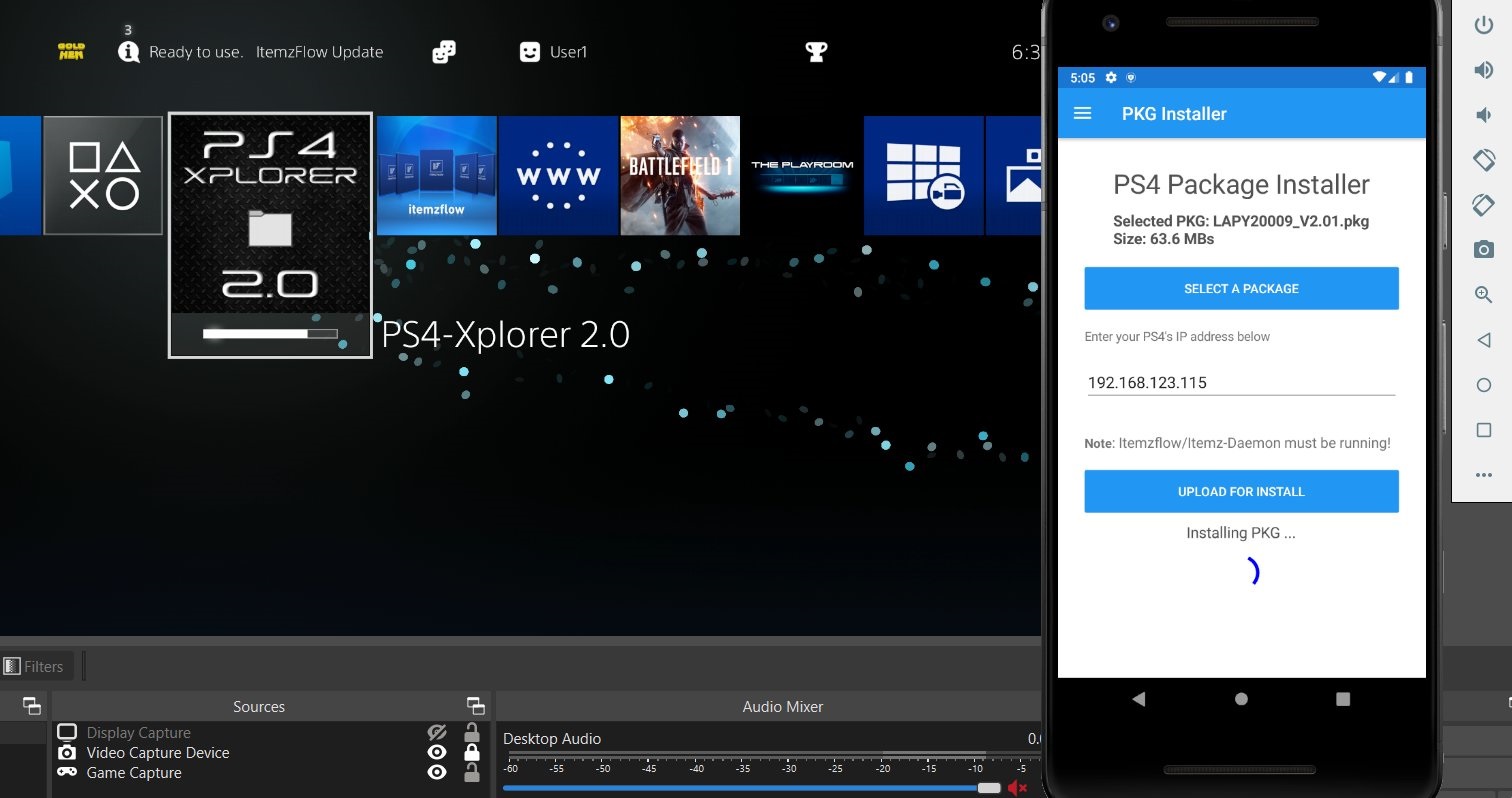
Task: Lock the Game Capture source
Action: (472, 773)
